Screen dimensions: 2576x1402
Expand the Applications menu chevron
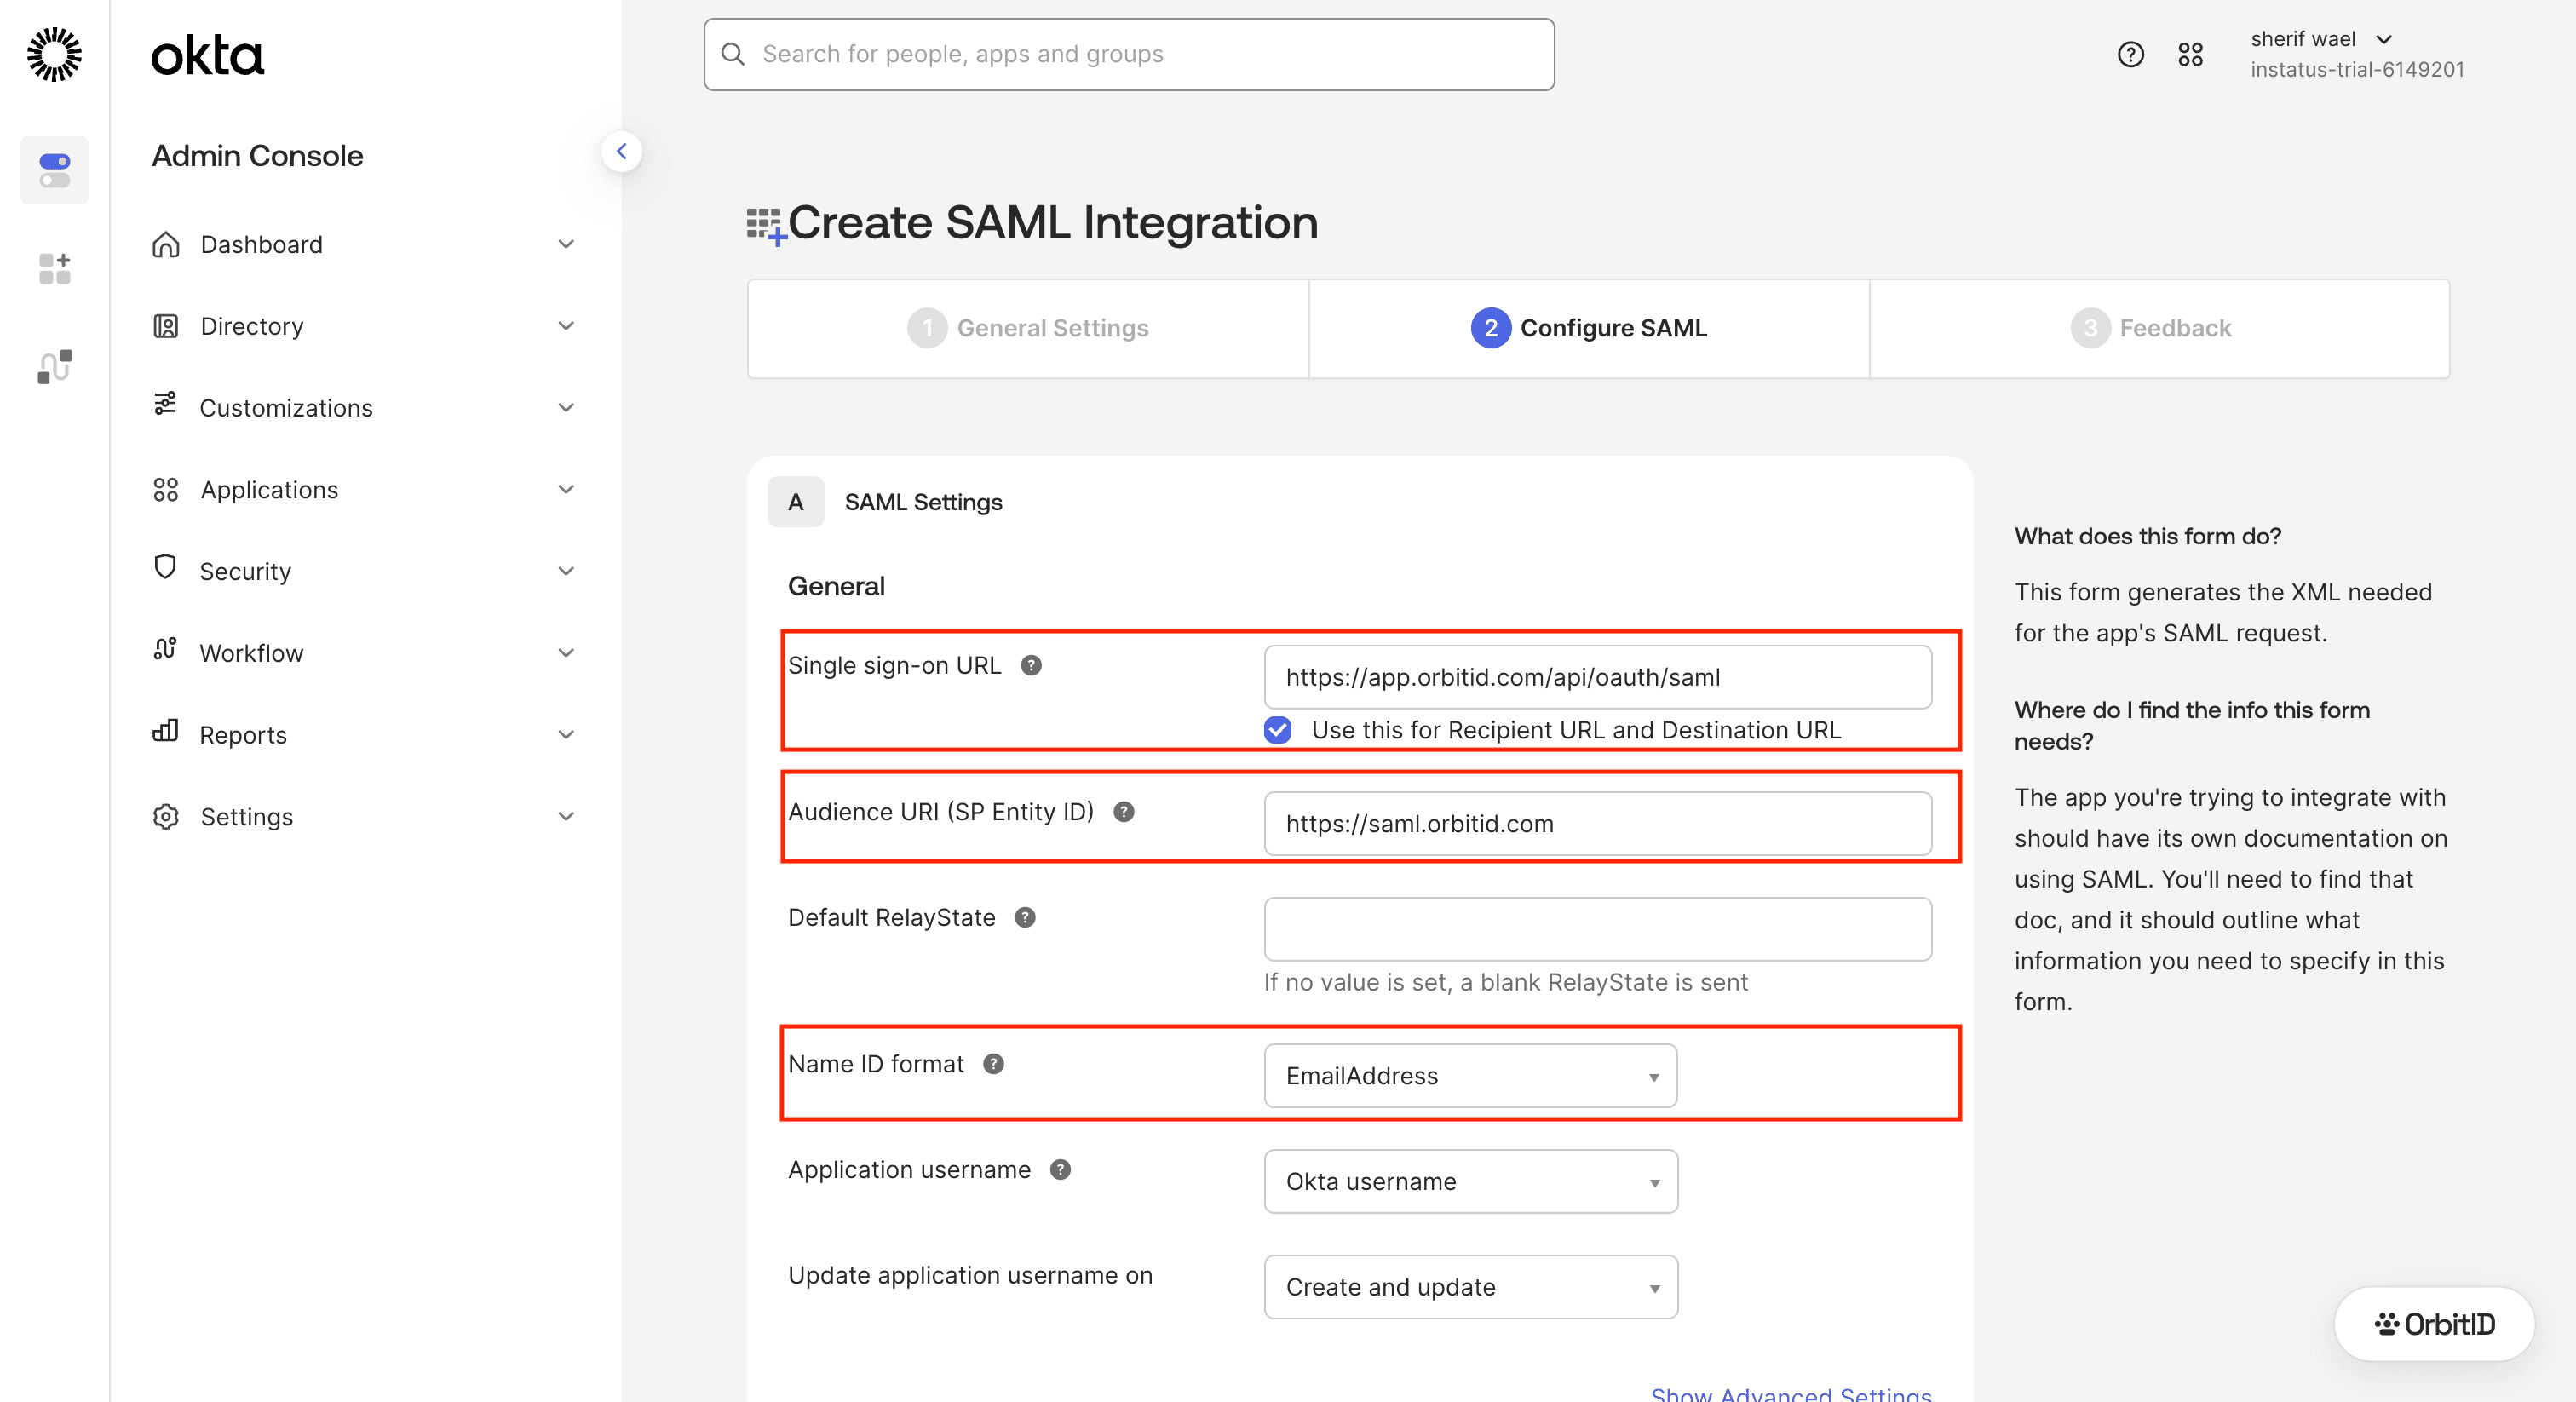coord(566,489)
